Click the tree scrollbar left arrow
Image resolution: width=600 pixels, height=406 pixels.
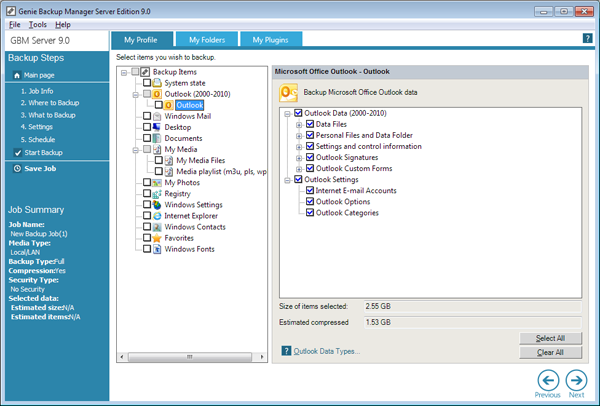coord(122,357)
